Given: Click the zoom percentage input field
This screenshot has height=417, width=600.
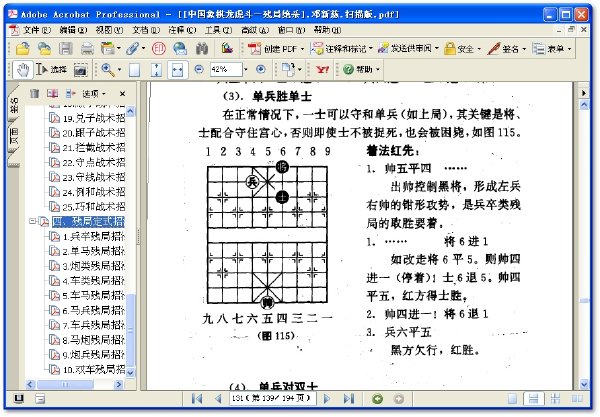Looking at the screenshot, I should pos(226,69).
